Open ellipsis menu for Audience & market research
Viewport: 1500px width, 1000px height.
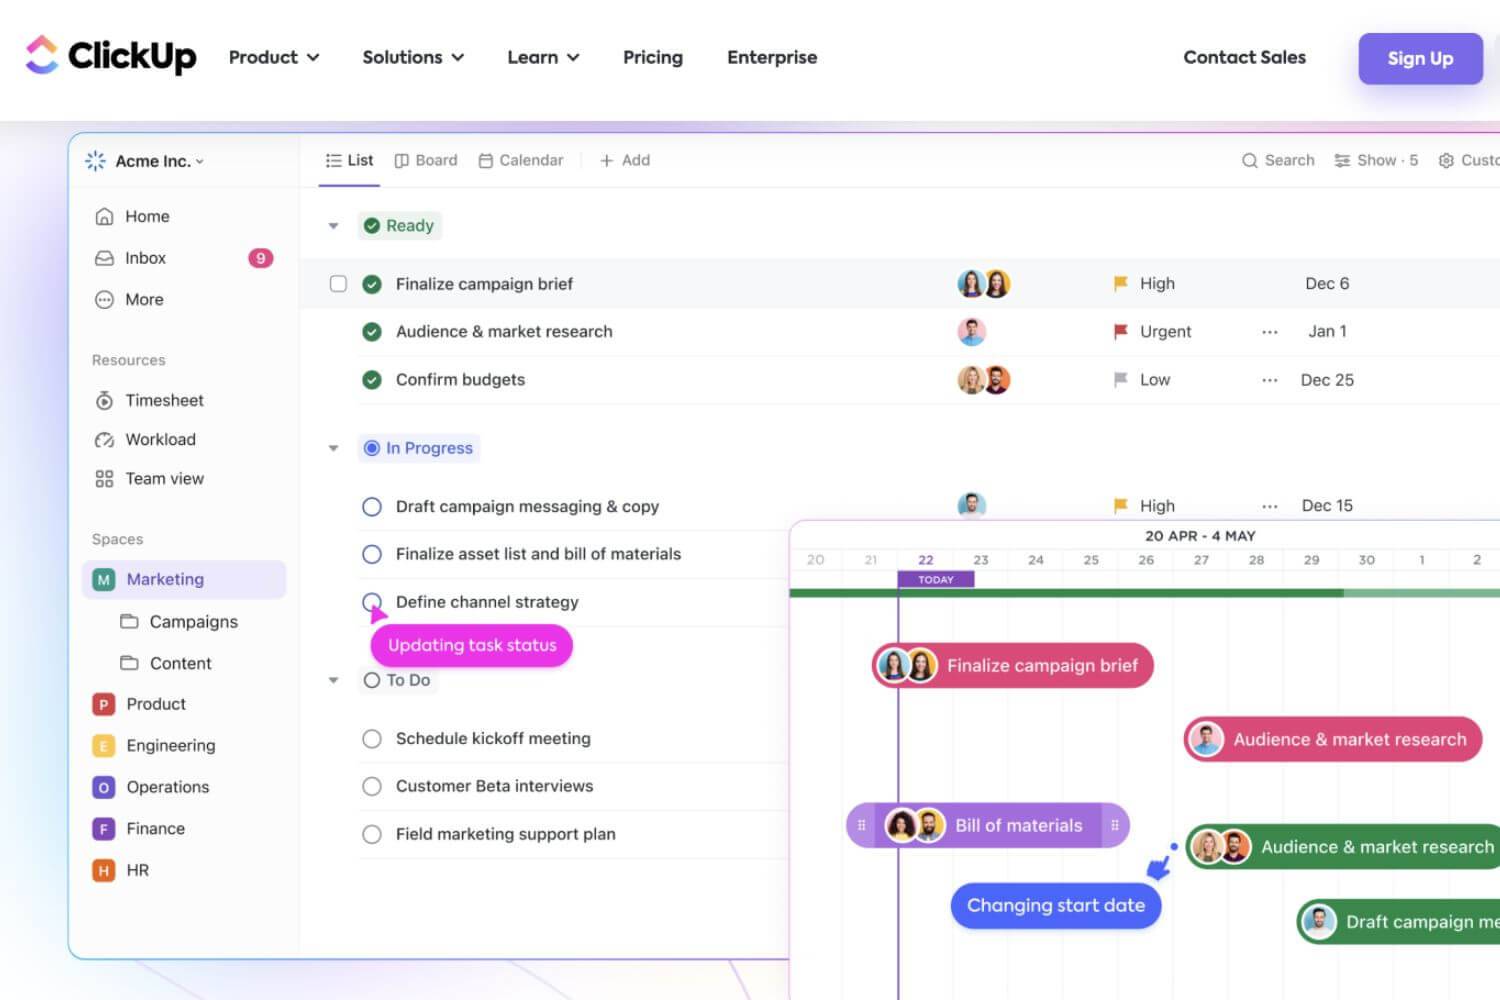(1270, 332)
